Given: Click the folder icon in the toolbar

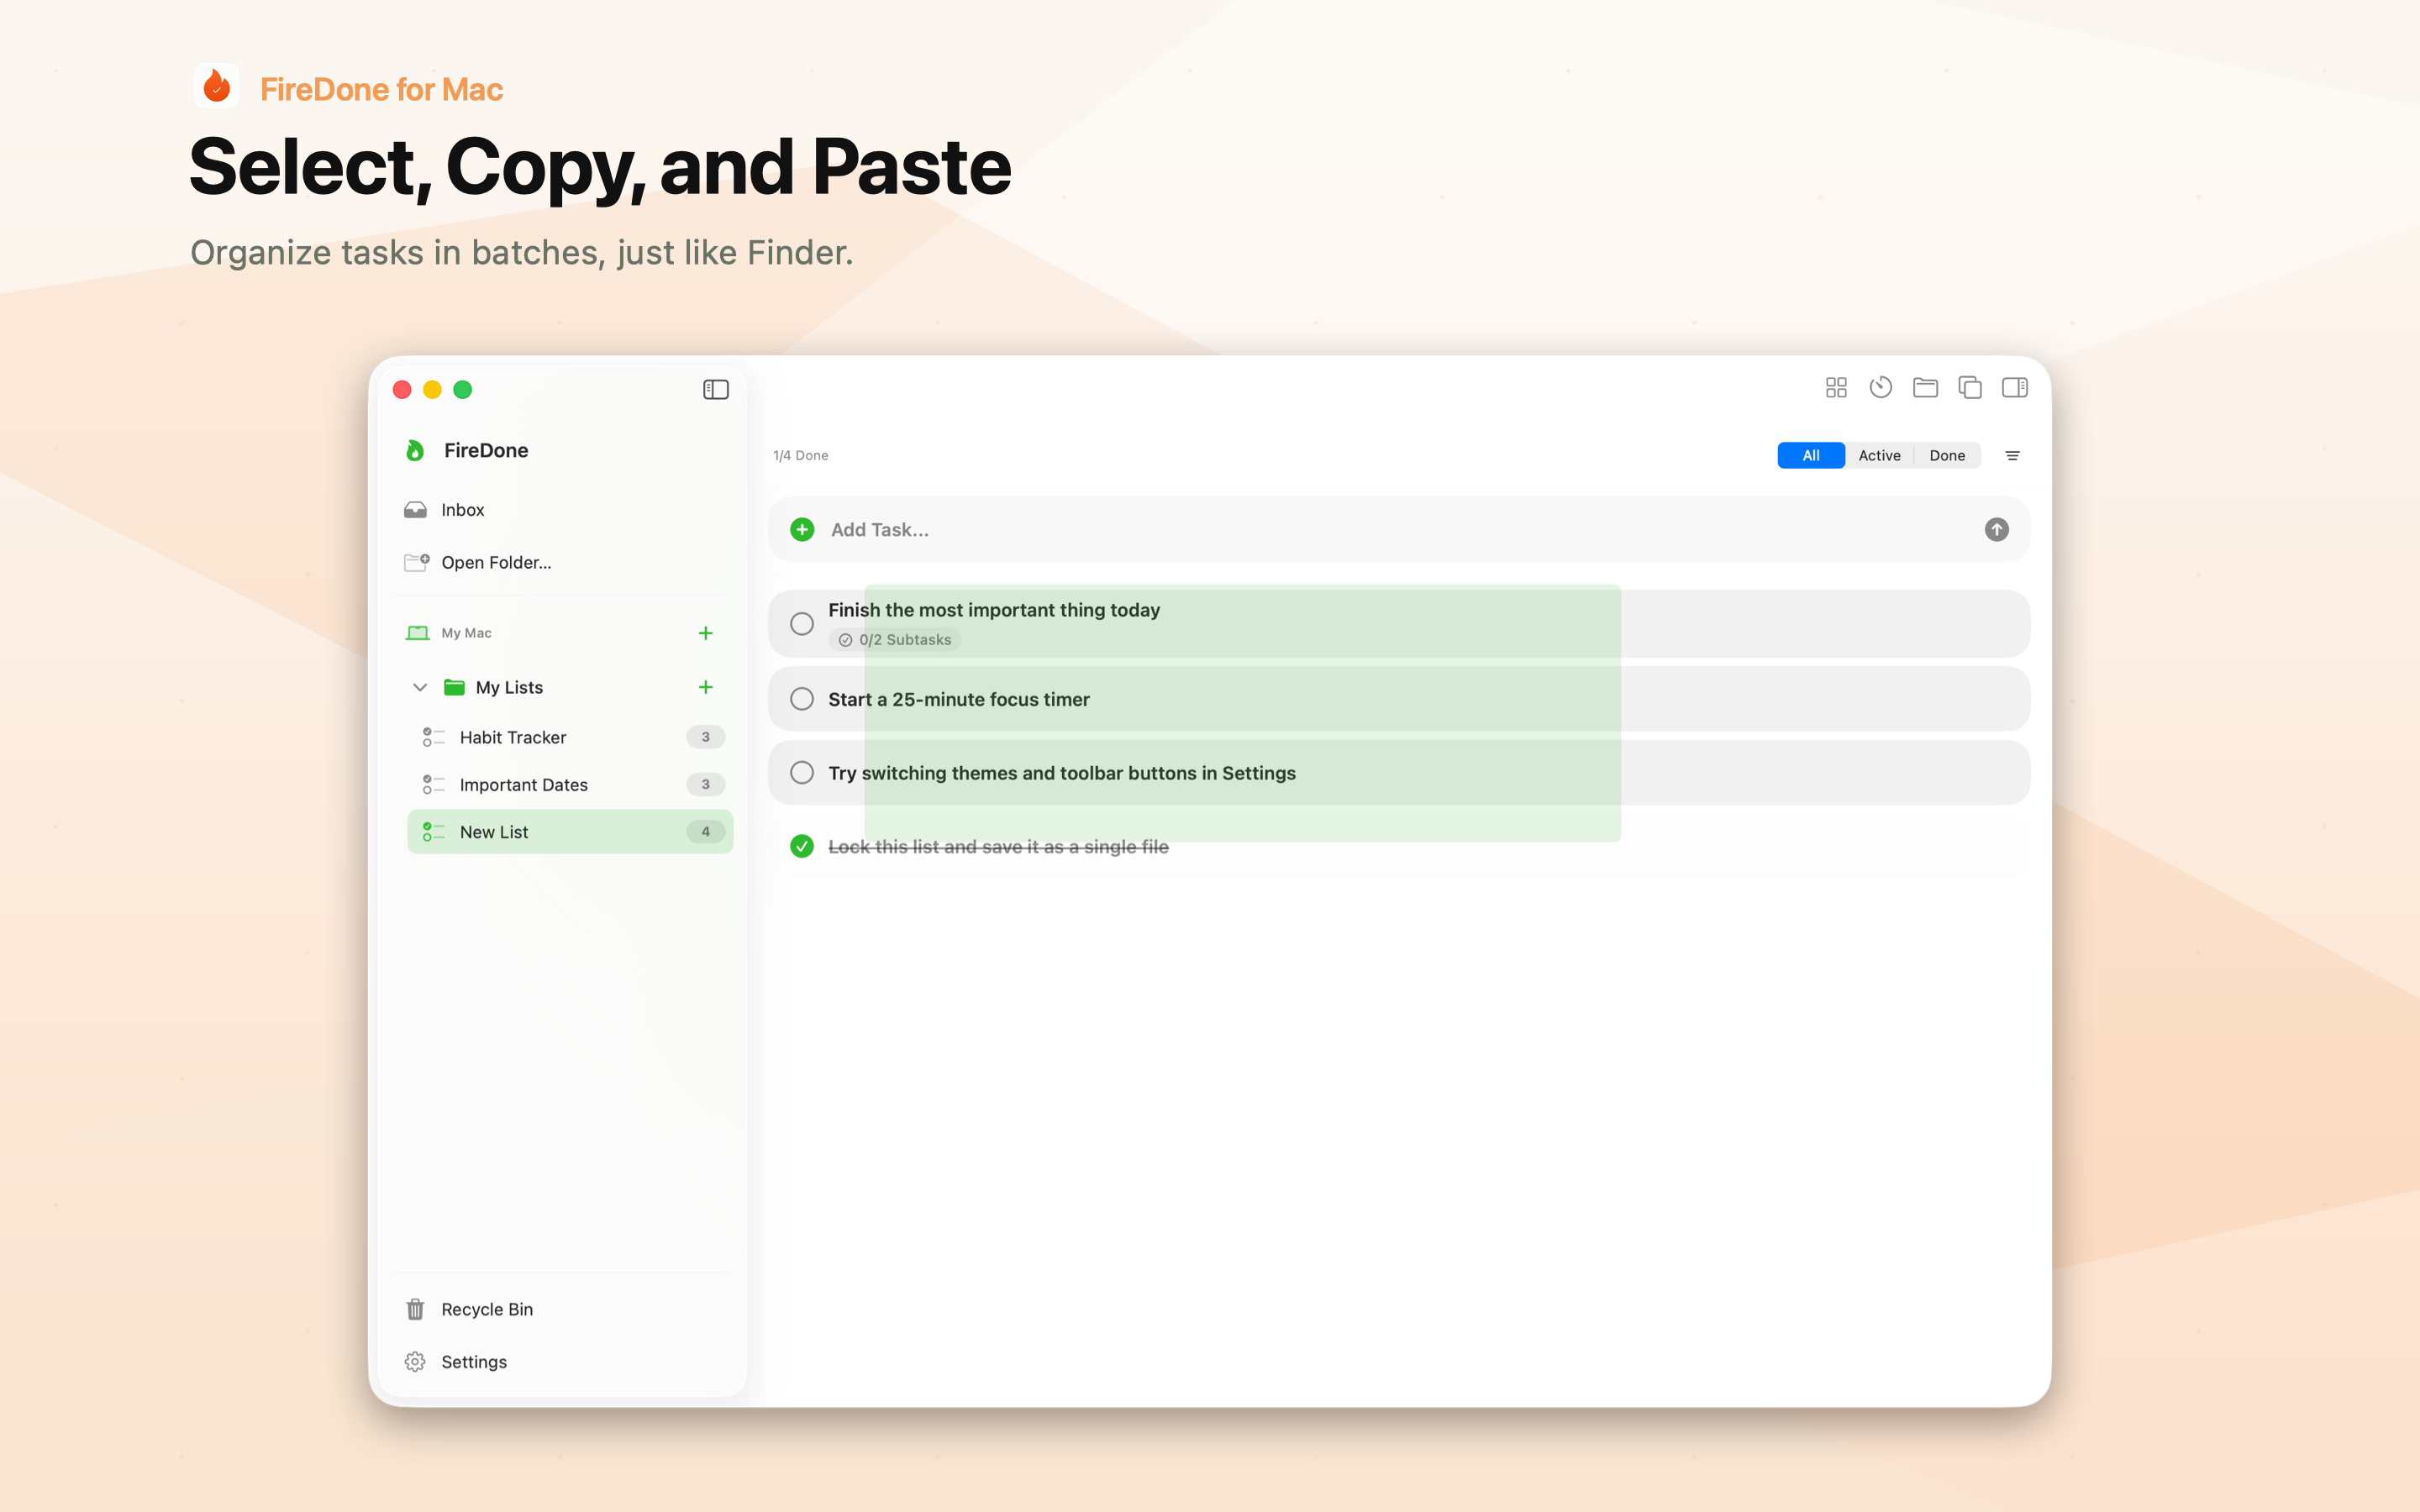Looking at the screenshot, I should [x=1925, y=387].
